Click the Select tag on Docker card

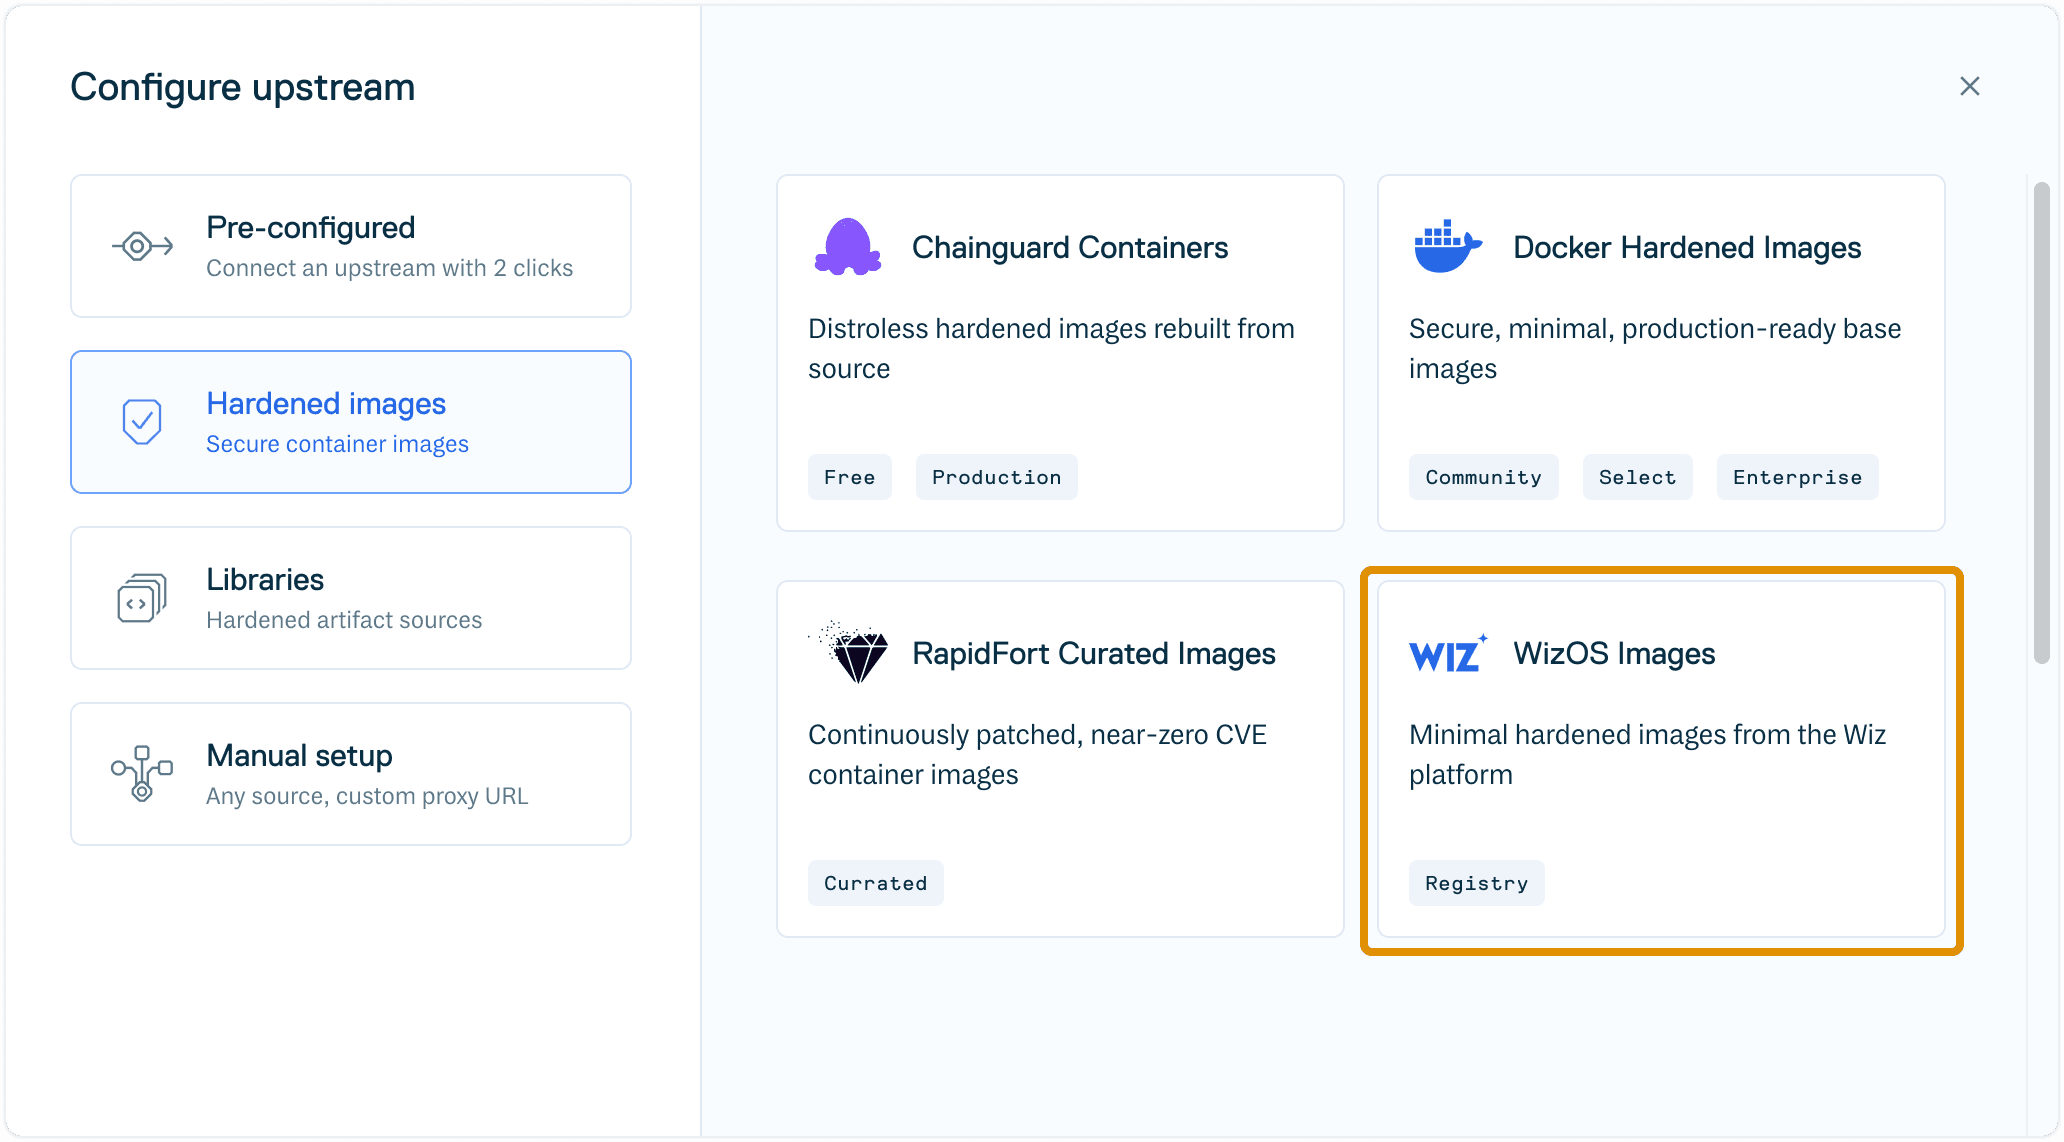coord(1638,477)
